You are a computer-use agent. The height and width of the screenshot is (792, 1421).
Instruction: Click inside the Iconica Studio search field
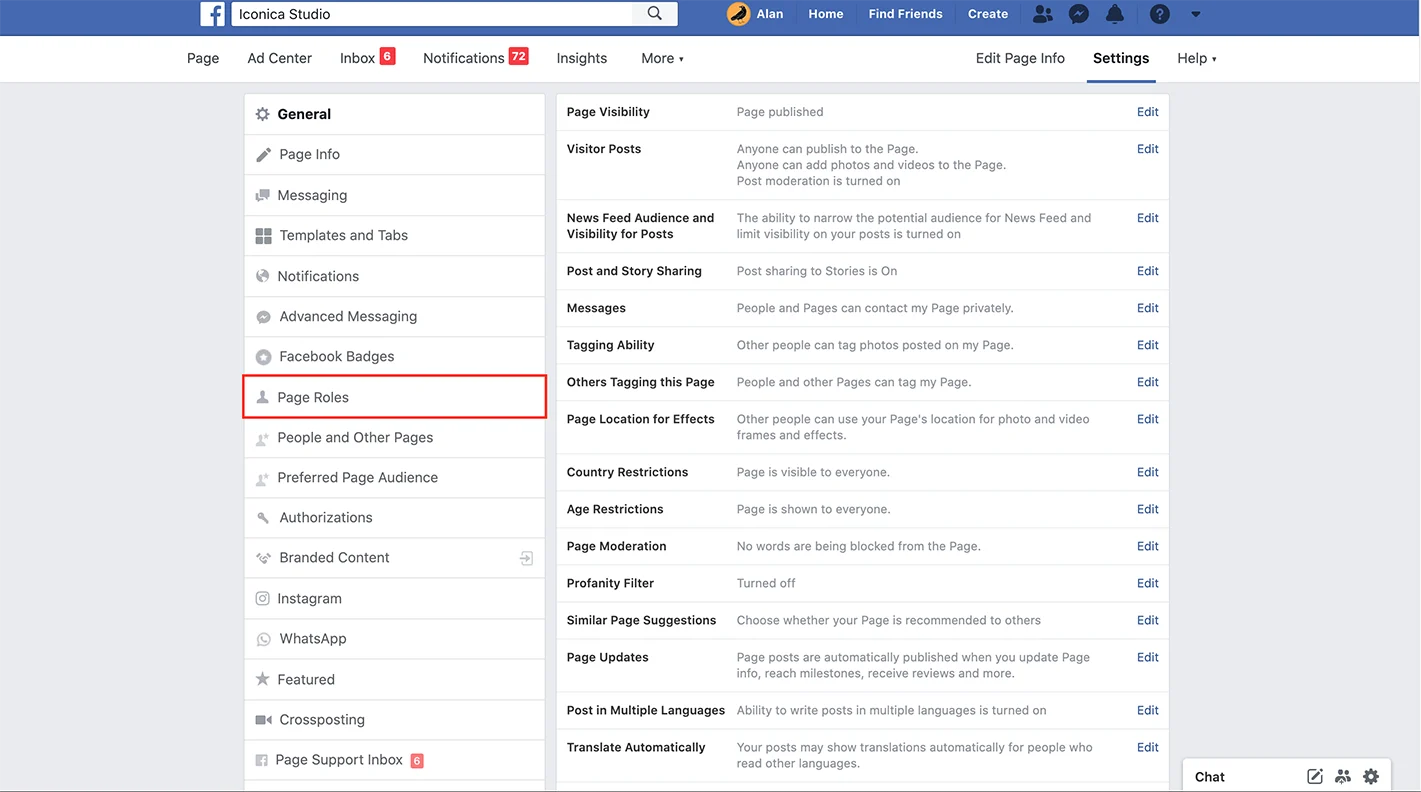(x=432, y=14)
